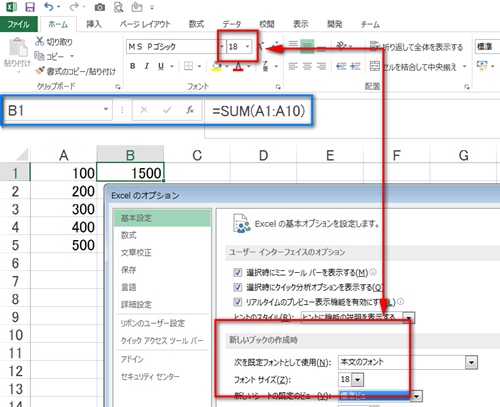The height and width of the screenshot is (407, 500).
Task: Click the Fill Color bucket icon
Action: click(x=217, y=66)
